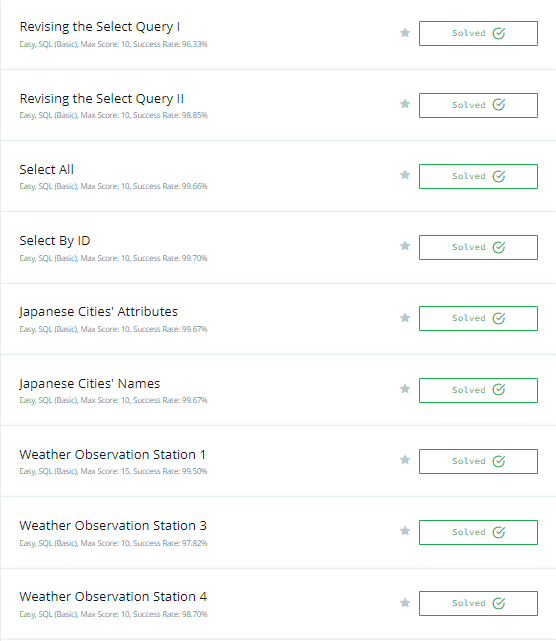Toggle the star for Weather Observation Station 3

coord(405,531)
